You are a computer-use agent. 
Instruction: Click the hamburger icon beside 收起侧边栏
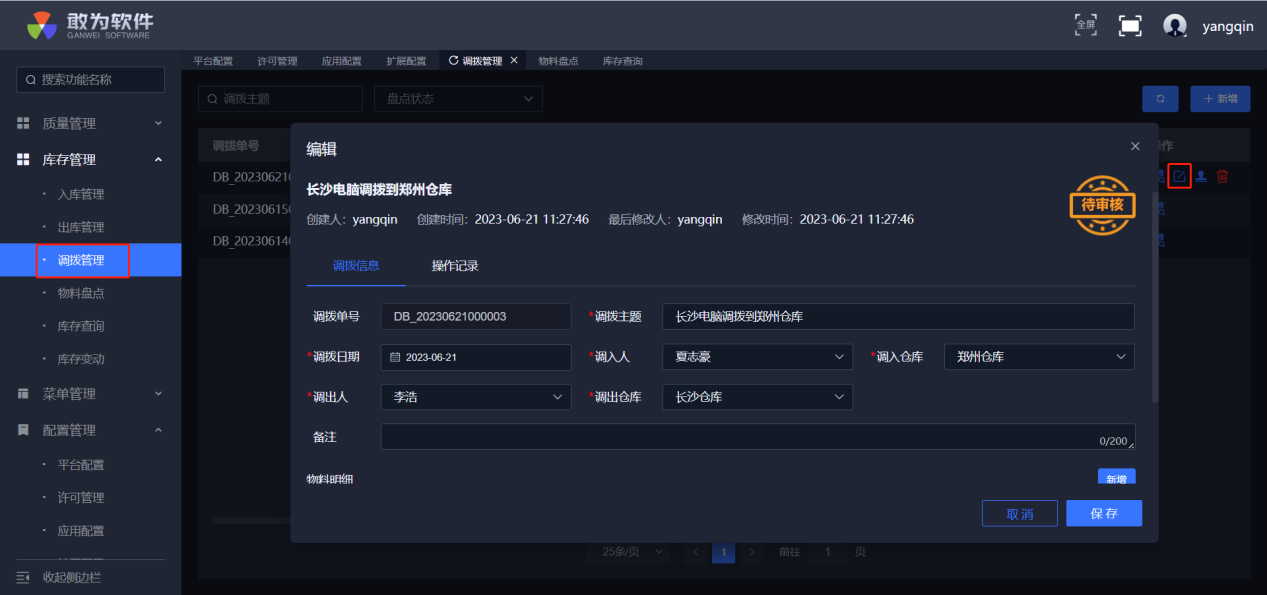(x=23, y=577)
